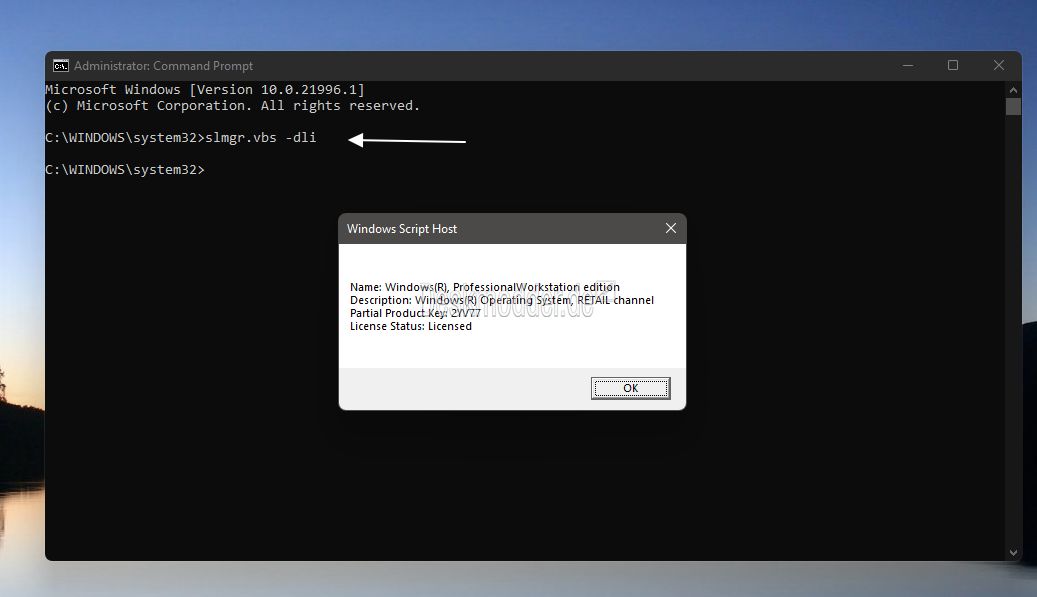The height and width of the screenshot is (597, 1037).
Task: Minimize the Command Prompt window
Action: tap(908, 65)
